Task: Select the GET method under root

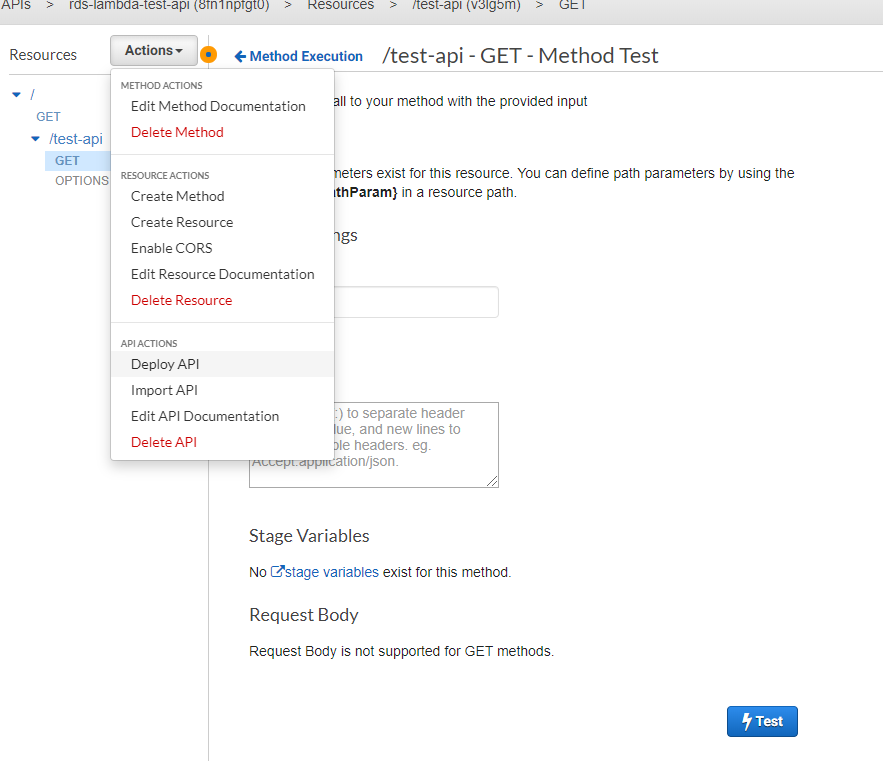Action: click(48, 117)
